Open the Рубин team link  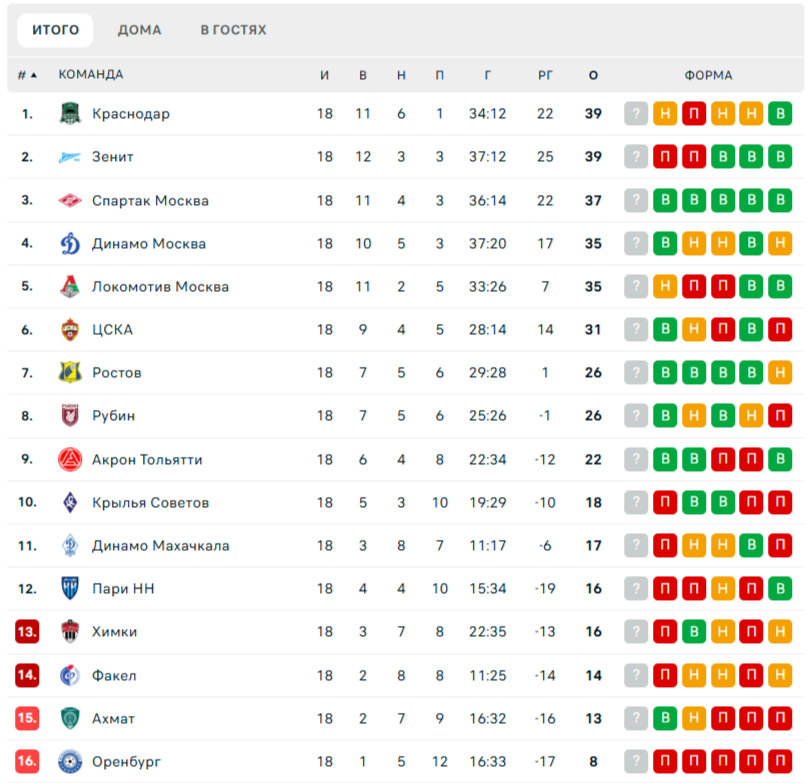click(x=114, y=416)
